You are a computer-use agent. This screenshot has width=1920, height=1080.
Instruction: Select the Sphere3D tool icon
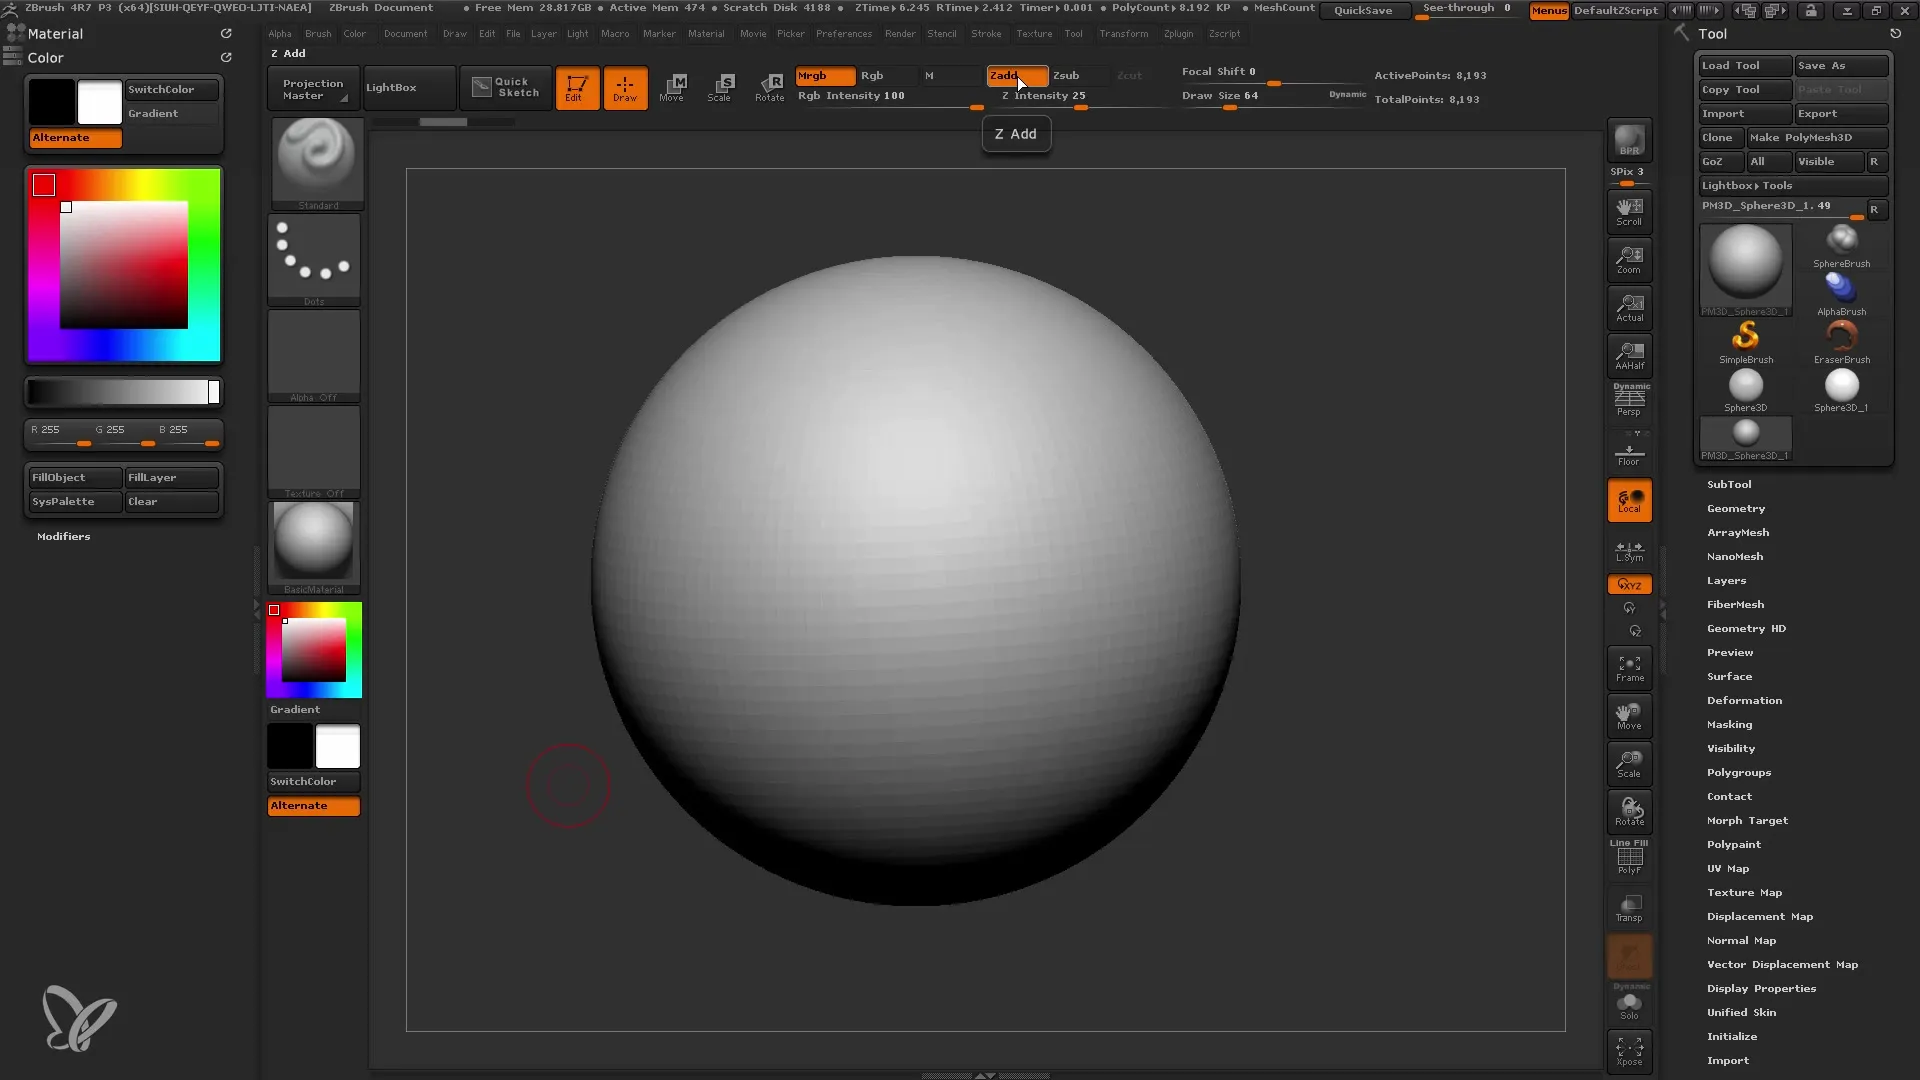coord(1746,384)
